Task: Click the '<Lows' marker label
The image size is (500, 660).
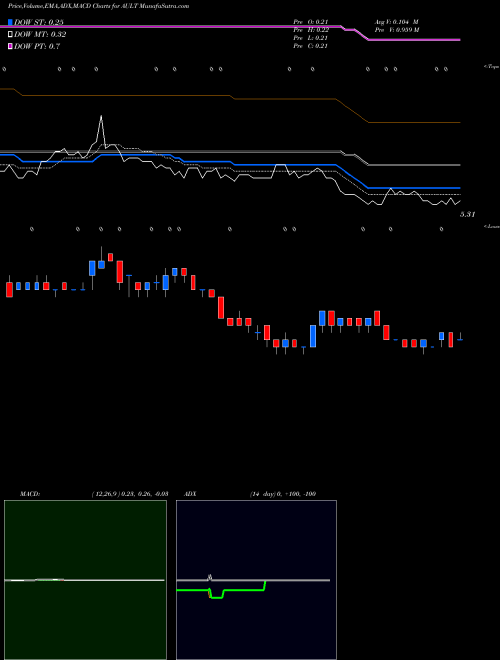Action: pyautogui.click(x=492, y=226)
